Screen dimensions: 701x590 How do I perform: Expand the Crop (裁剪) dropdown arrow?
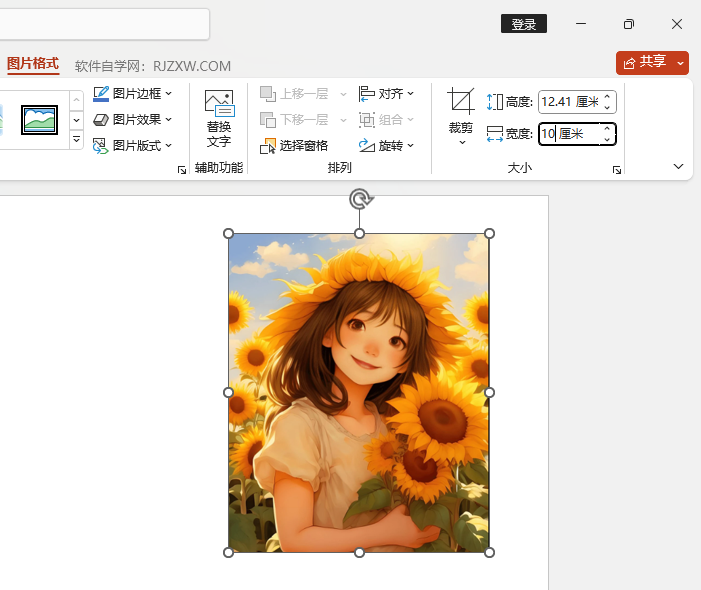tap(462, 143)
